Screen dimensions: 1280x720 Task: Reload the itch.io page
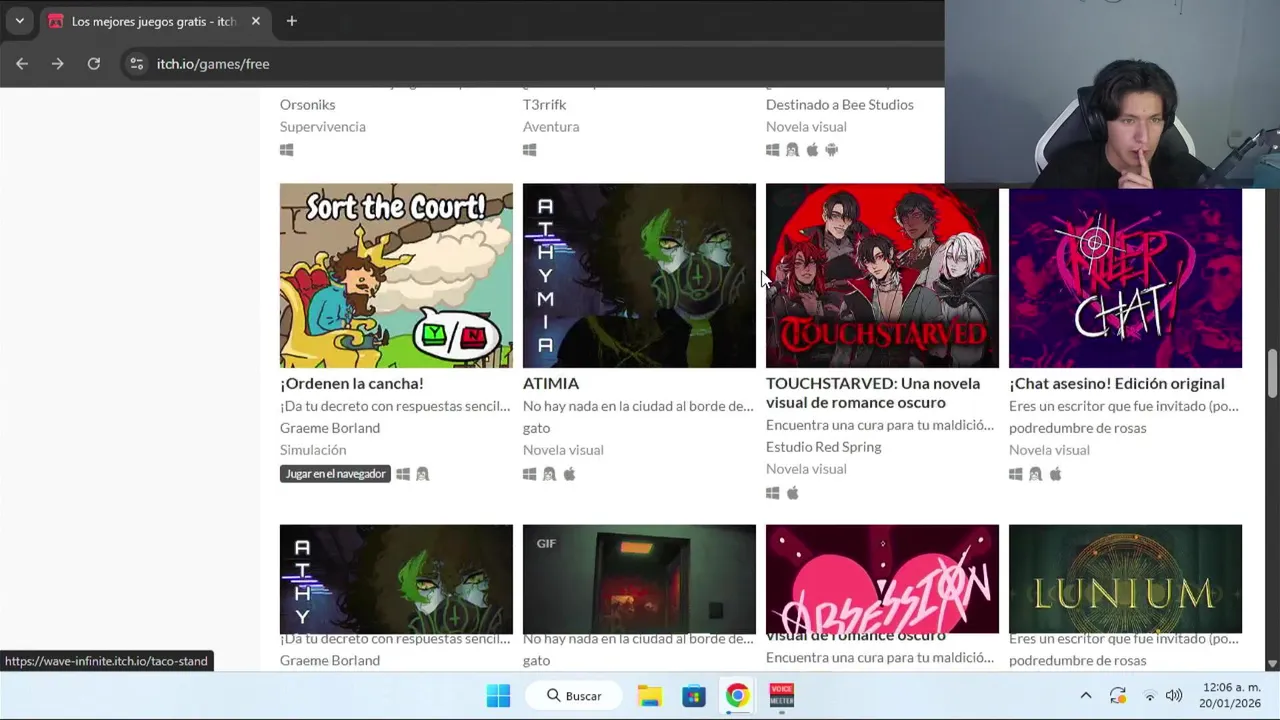pos(94,63)
